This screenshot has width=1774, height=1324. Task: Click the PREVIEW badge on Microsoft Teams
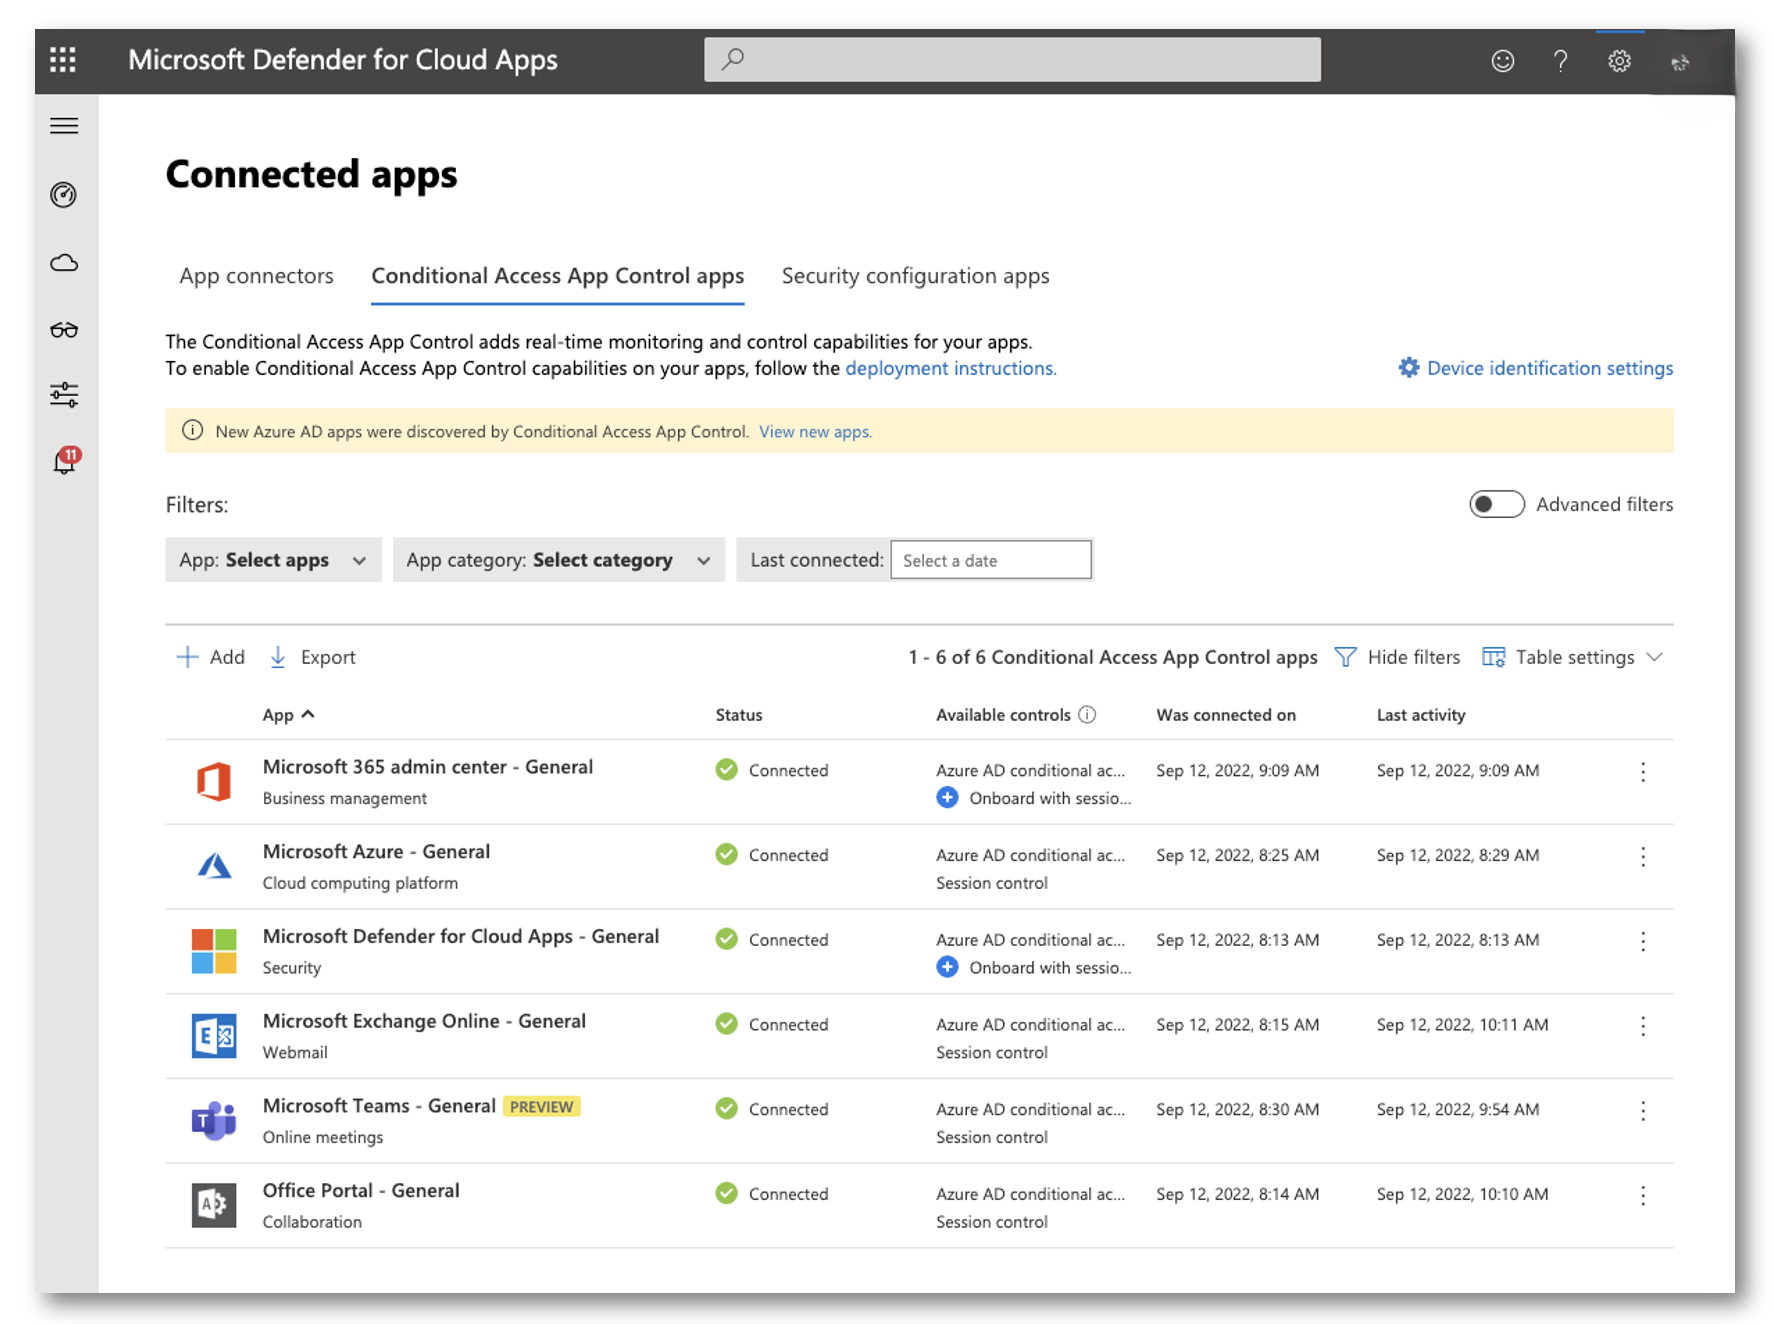point(541,1107)
